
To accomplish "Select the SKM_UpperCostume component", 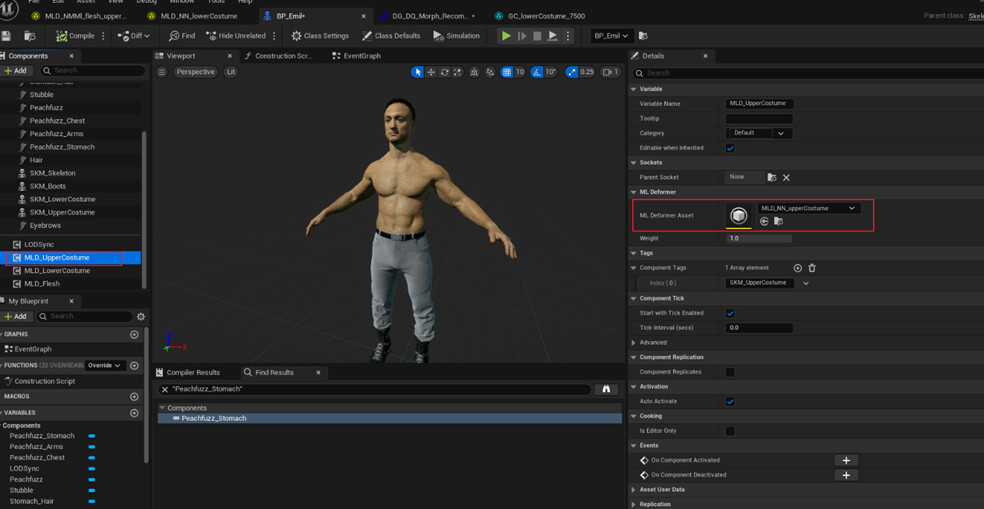I will 62,212.
